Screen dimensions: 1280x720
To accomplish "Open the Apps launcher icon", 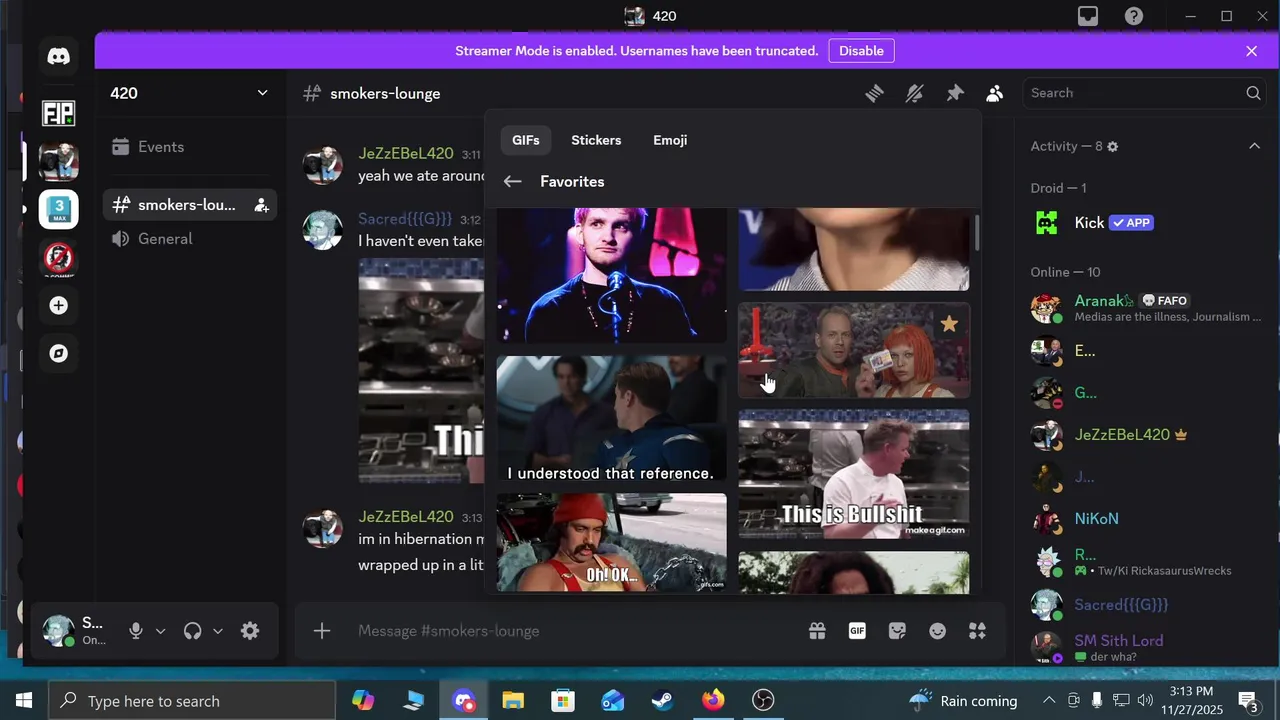I will coord(977,631).
